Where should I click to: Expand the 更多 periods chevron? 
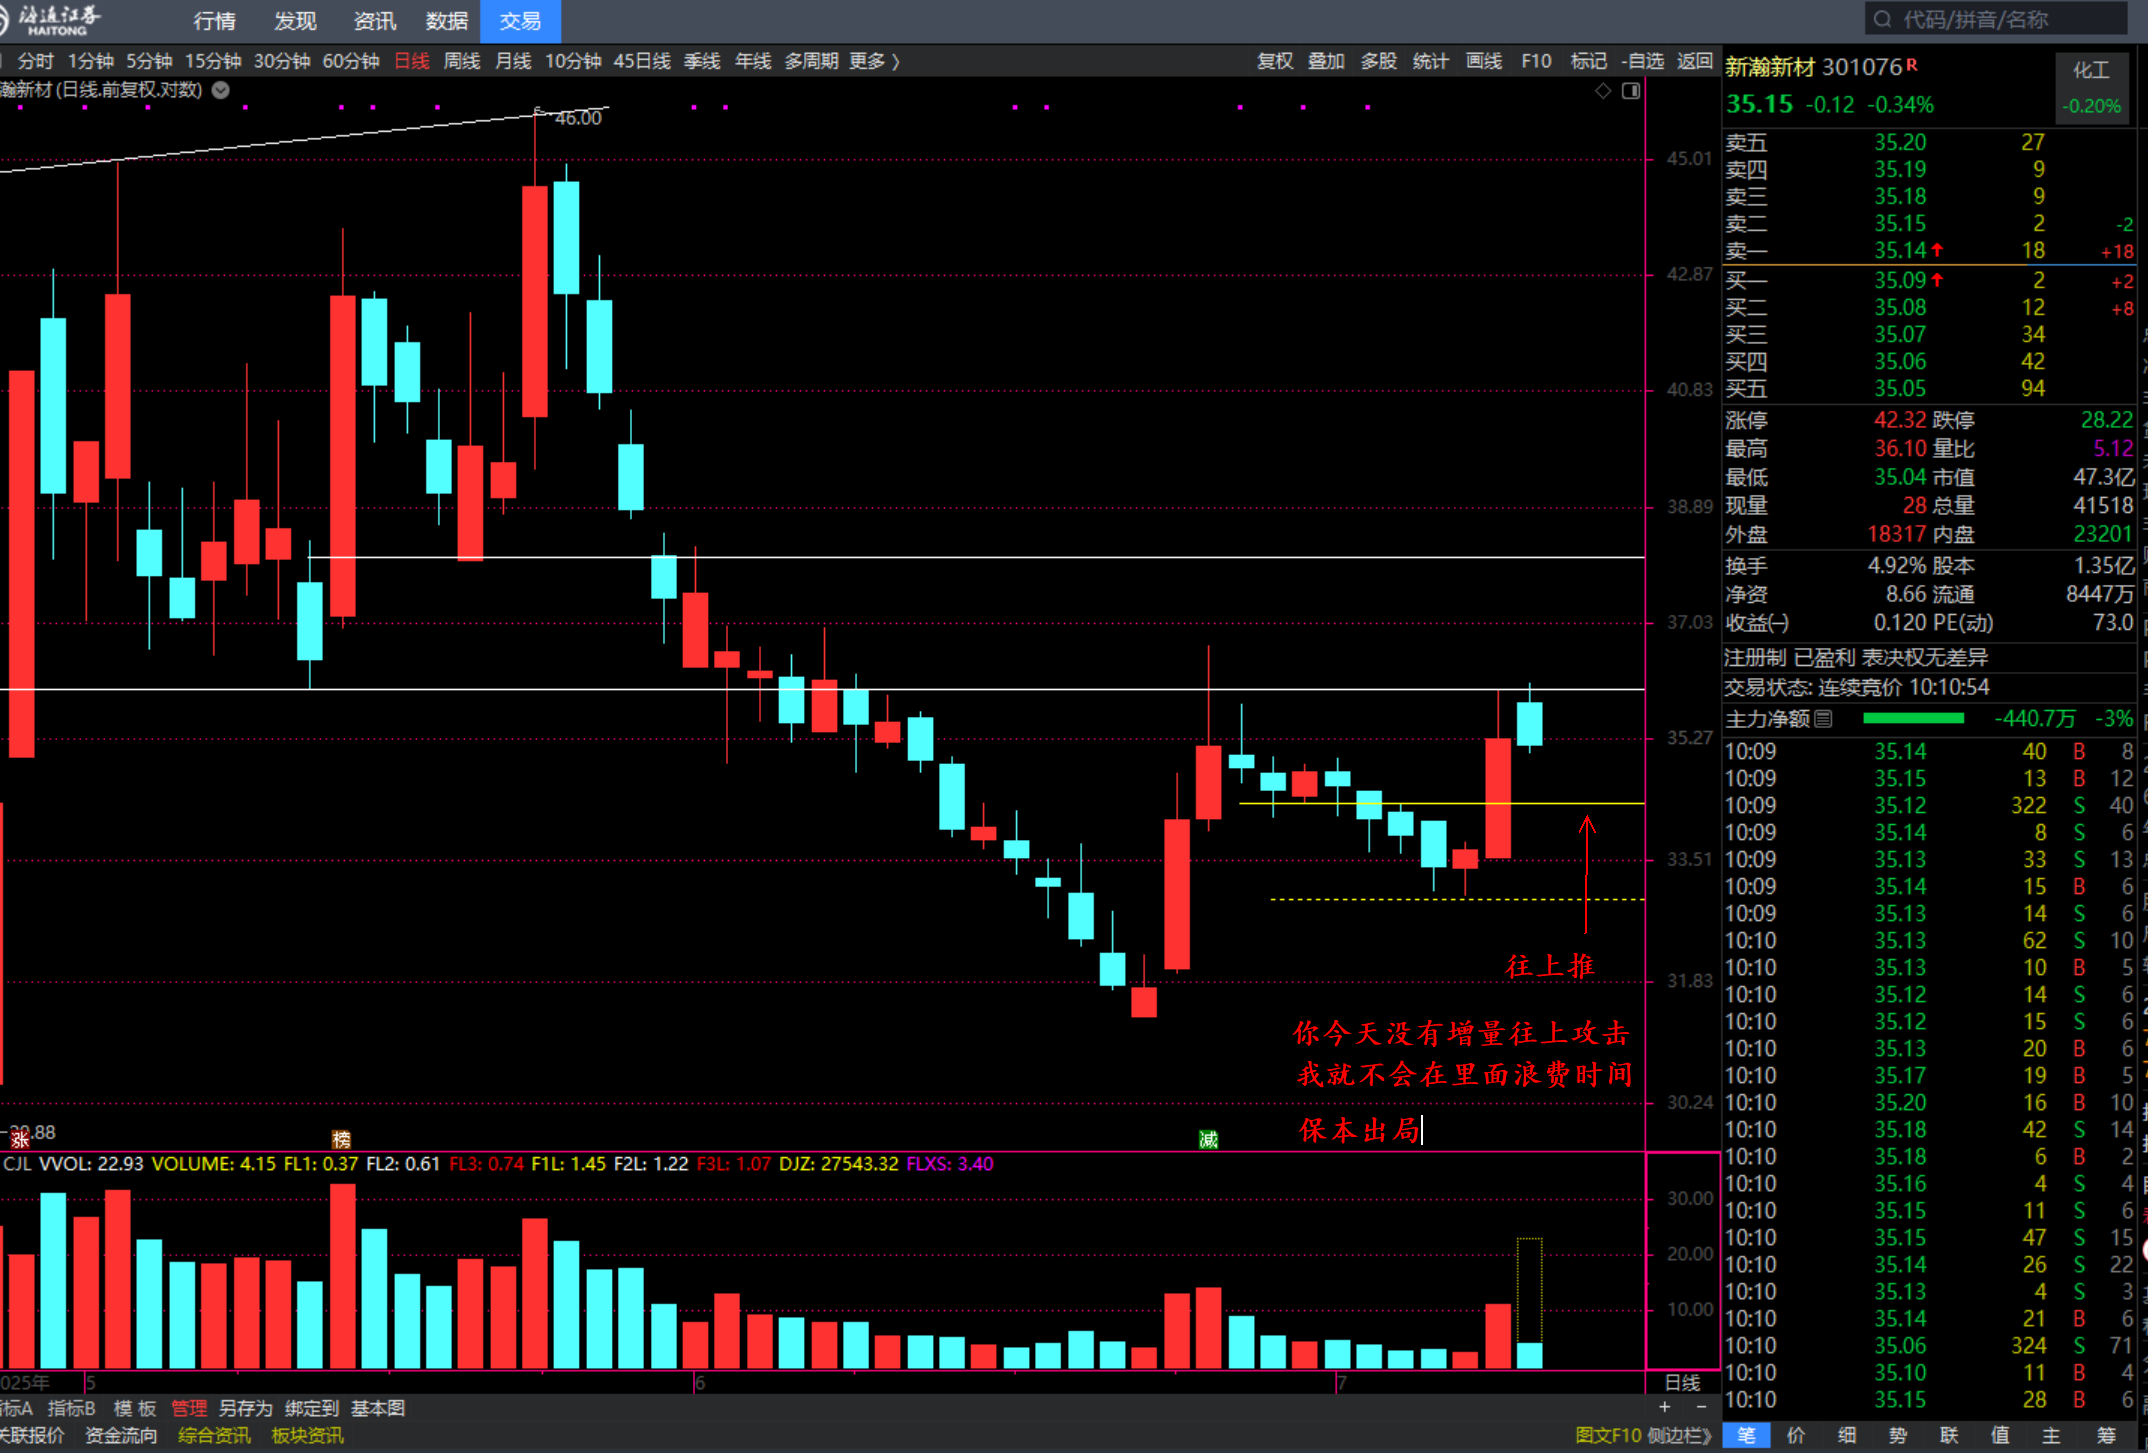tap(896, 62)
